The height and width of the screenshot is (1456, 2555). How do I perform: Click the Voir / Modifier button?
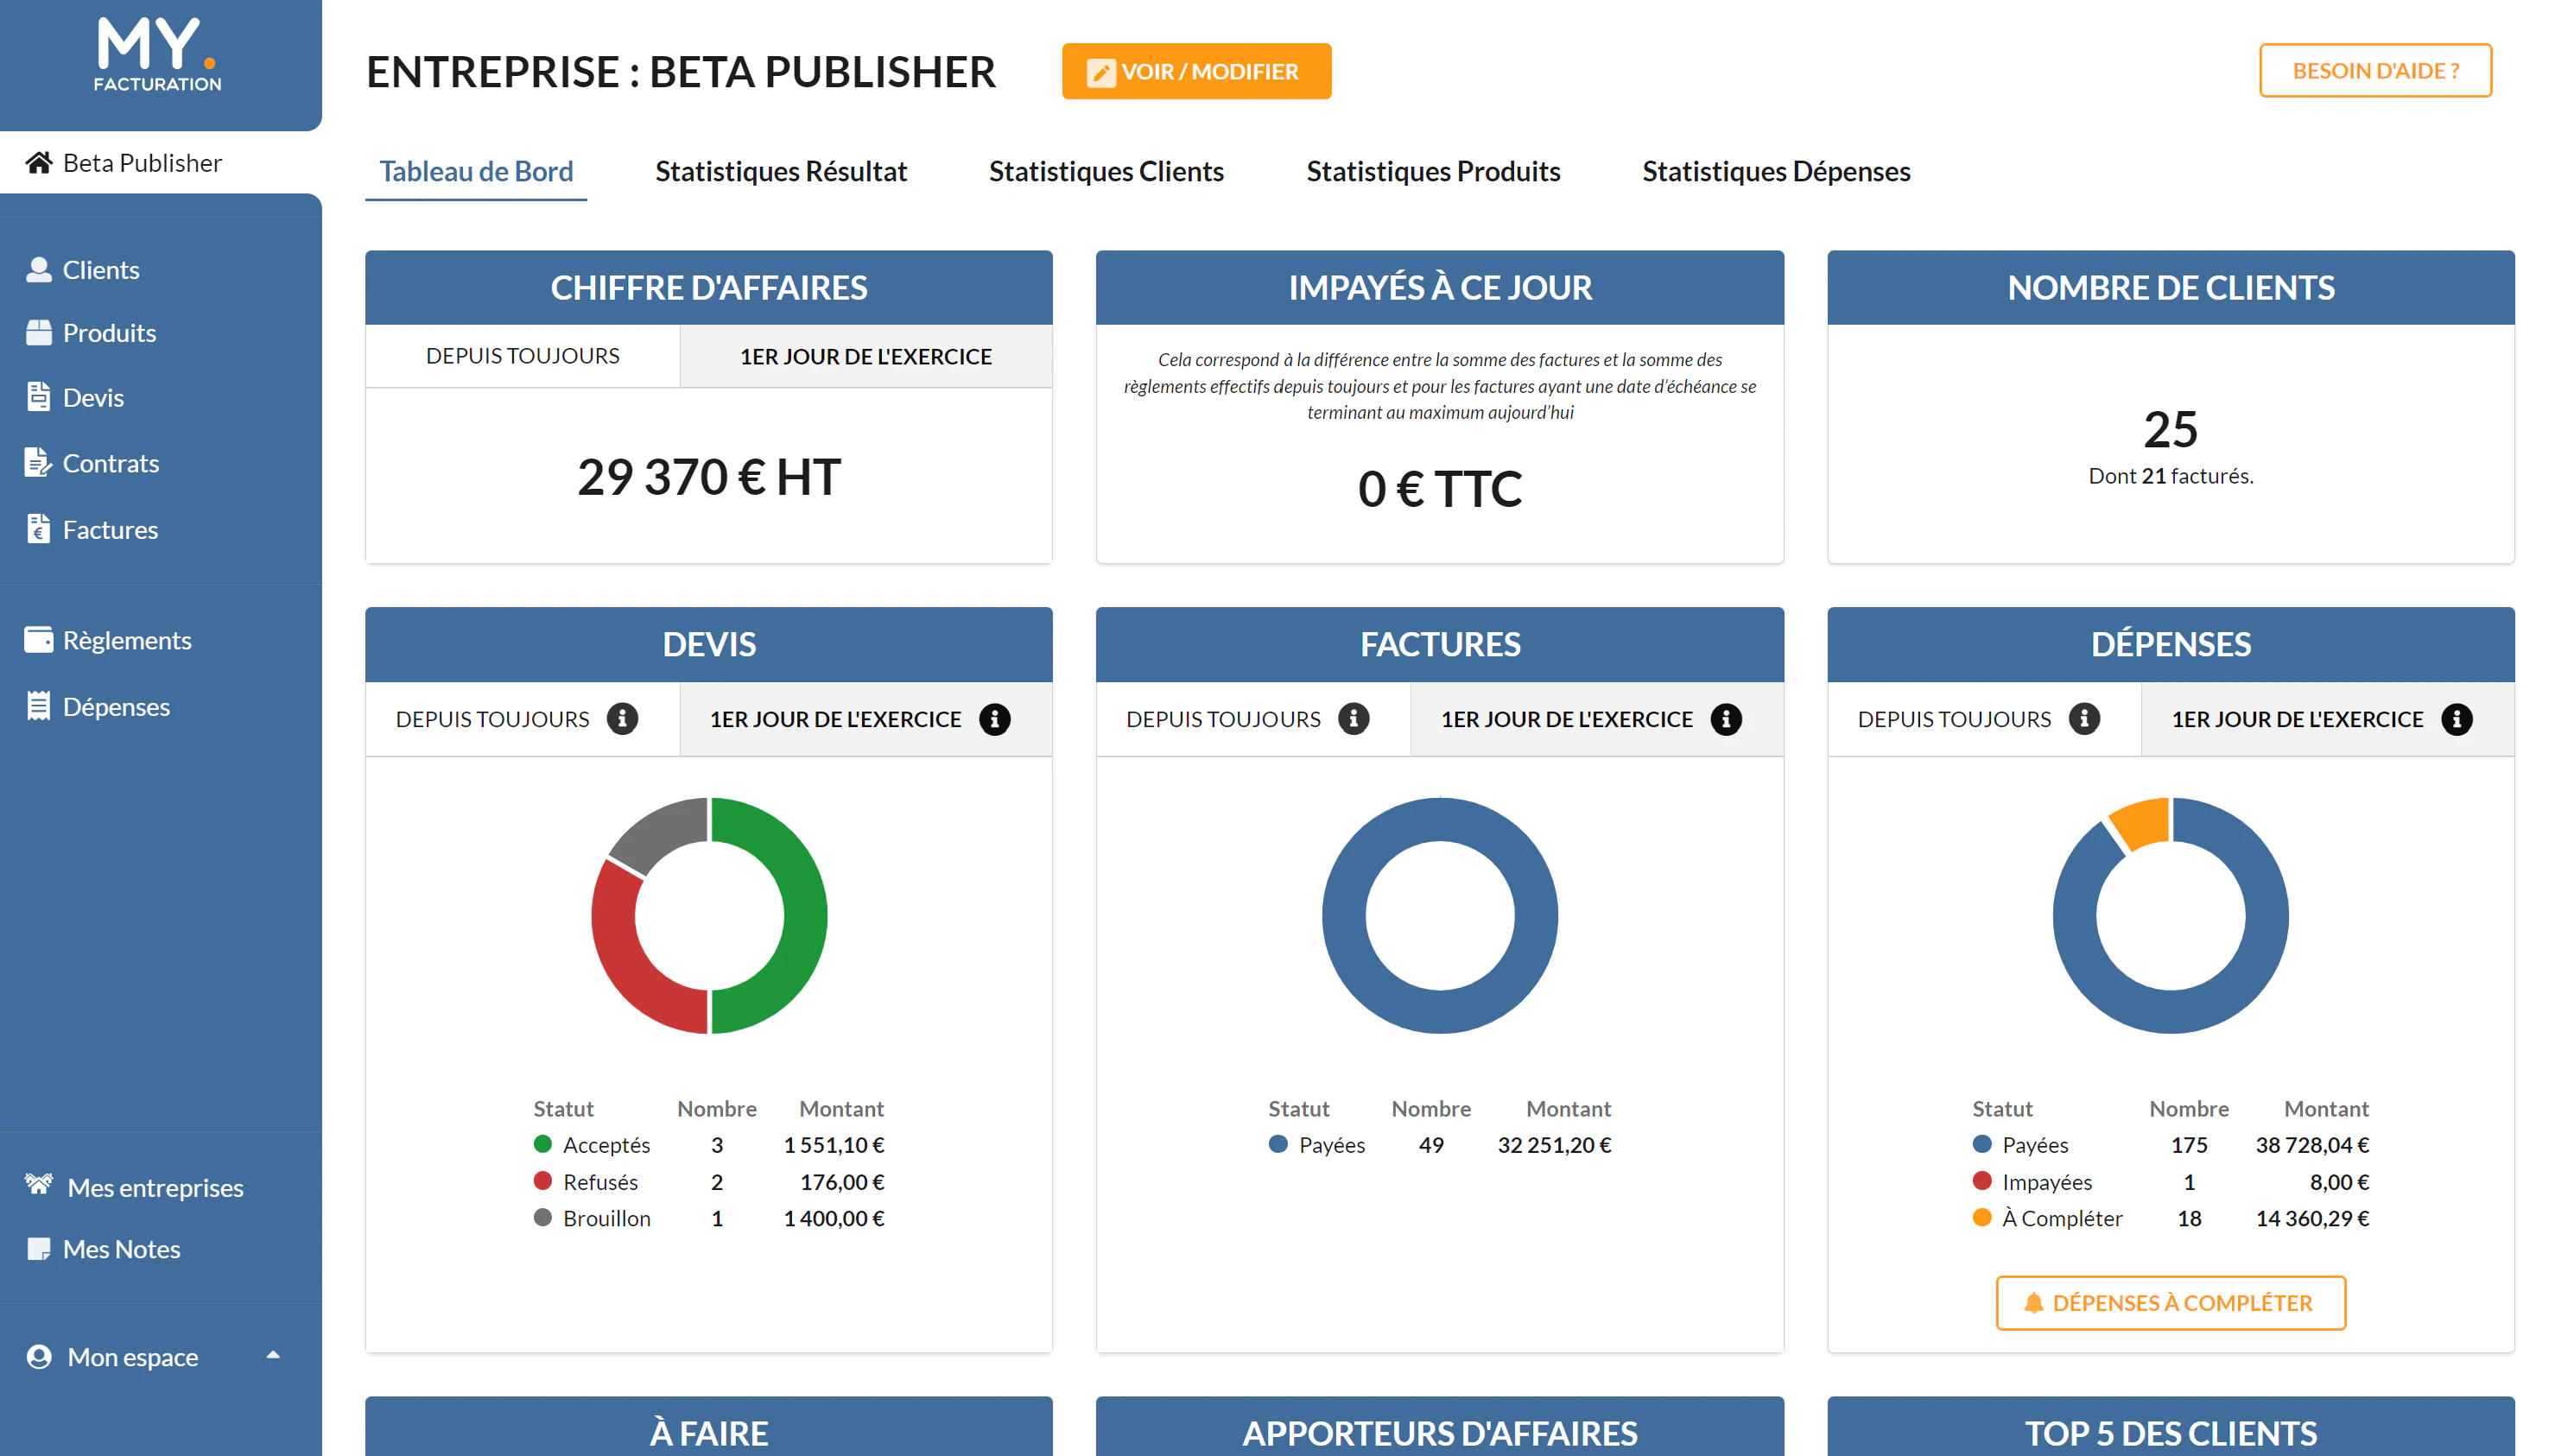click(x=1196, y=72)
